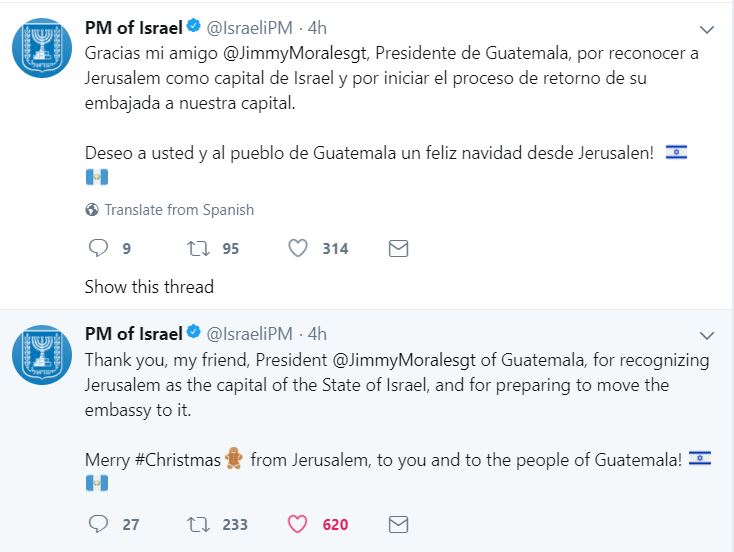The height and width of the screenshot is (552, 734).
Task: Unlike the English tweet with 620 likes
Action: tap(298, 524)
